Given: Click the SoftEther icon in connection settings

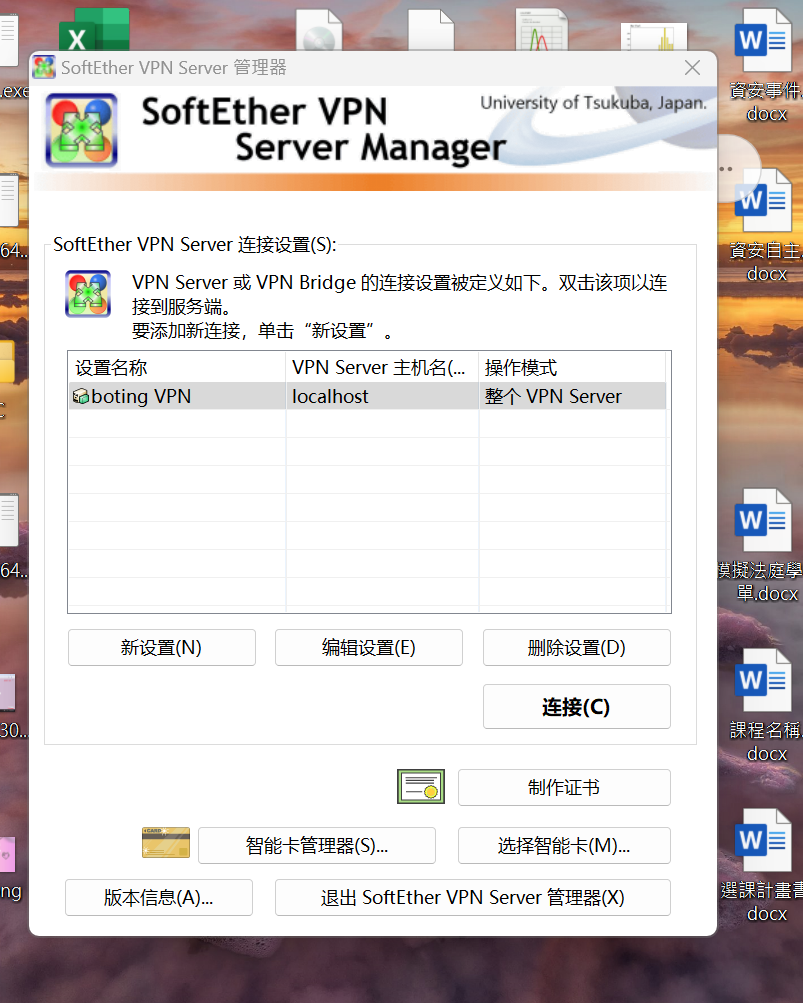Looking at the screenshot, I should (88, 294).
